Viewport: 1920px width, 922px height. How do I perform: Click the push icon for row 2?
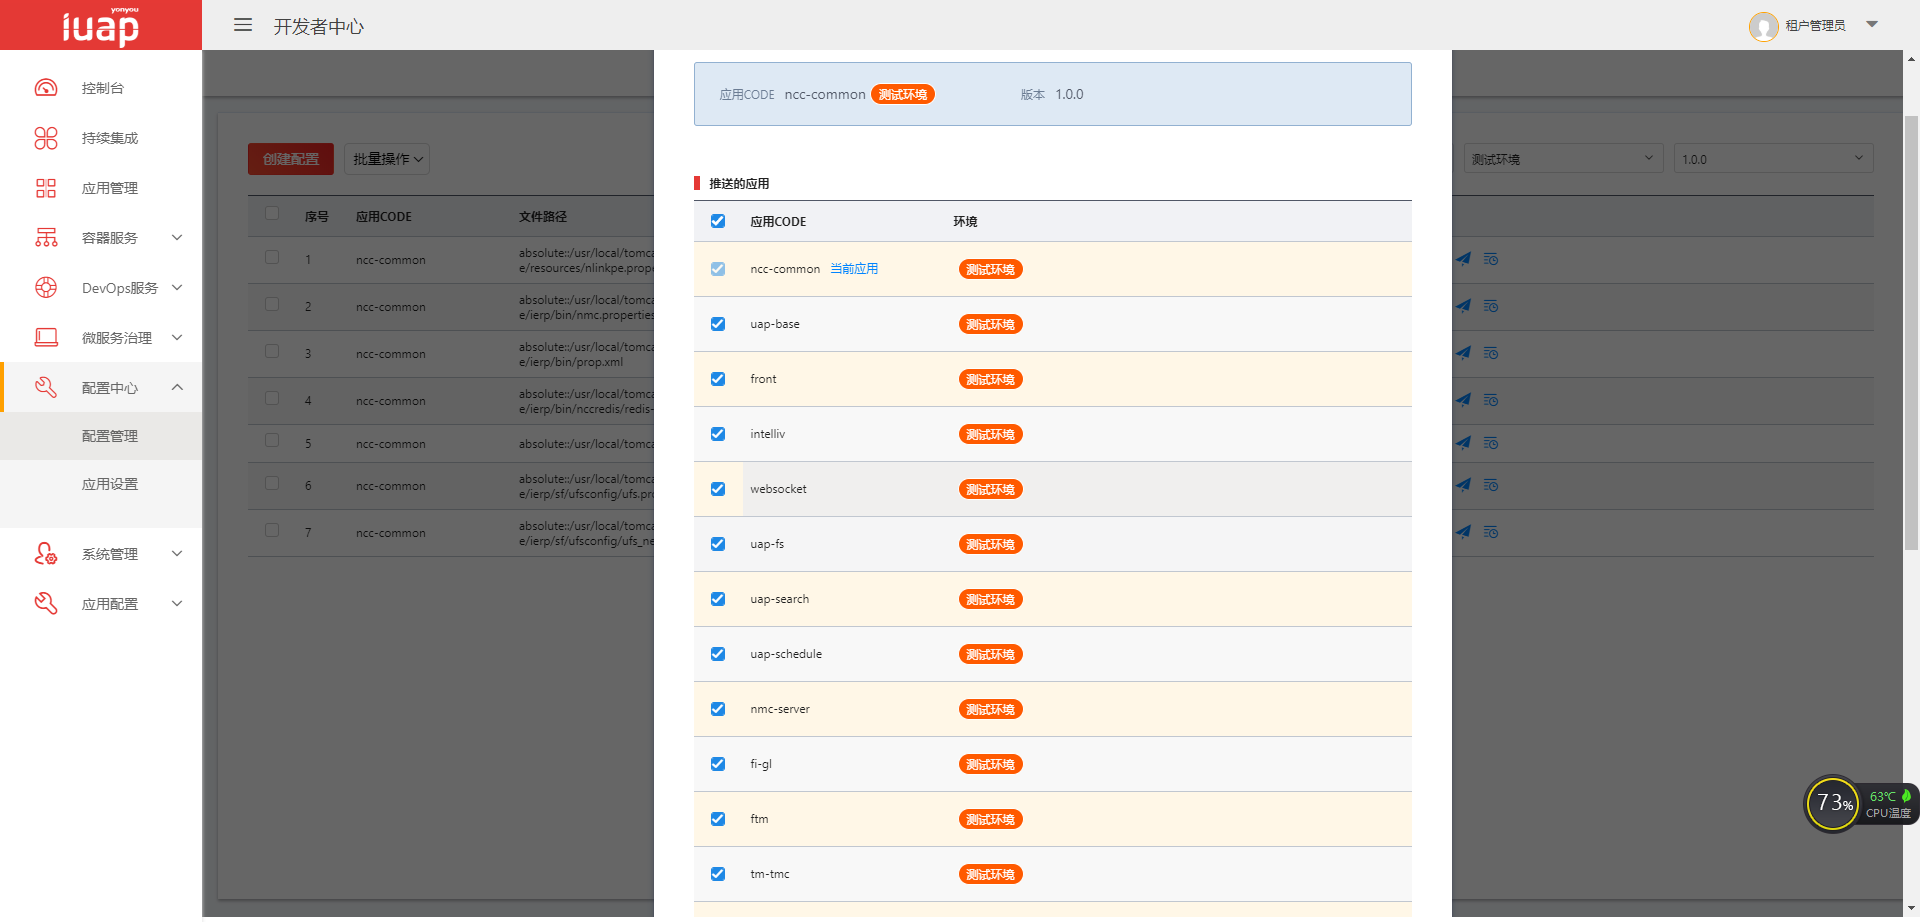tap(1463, 306)
